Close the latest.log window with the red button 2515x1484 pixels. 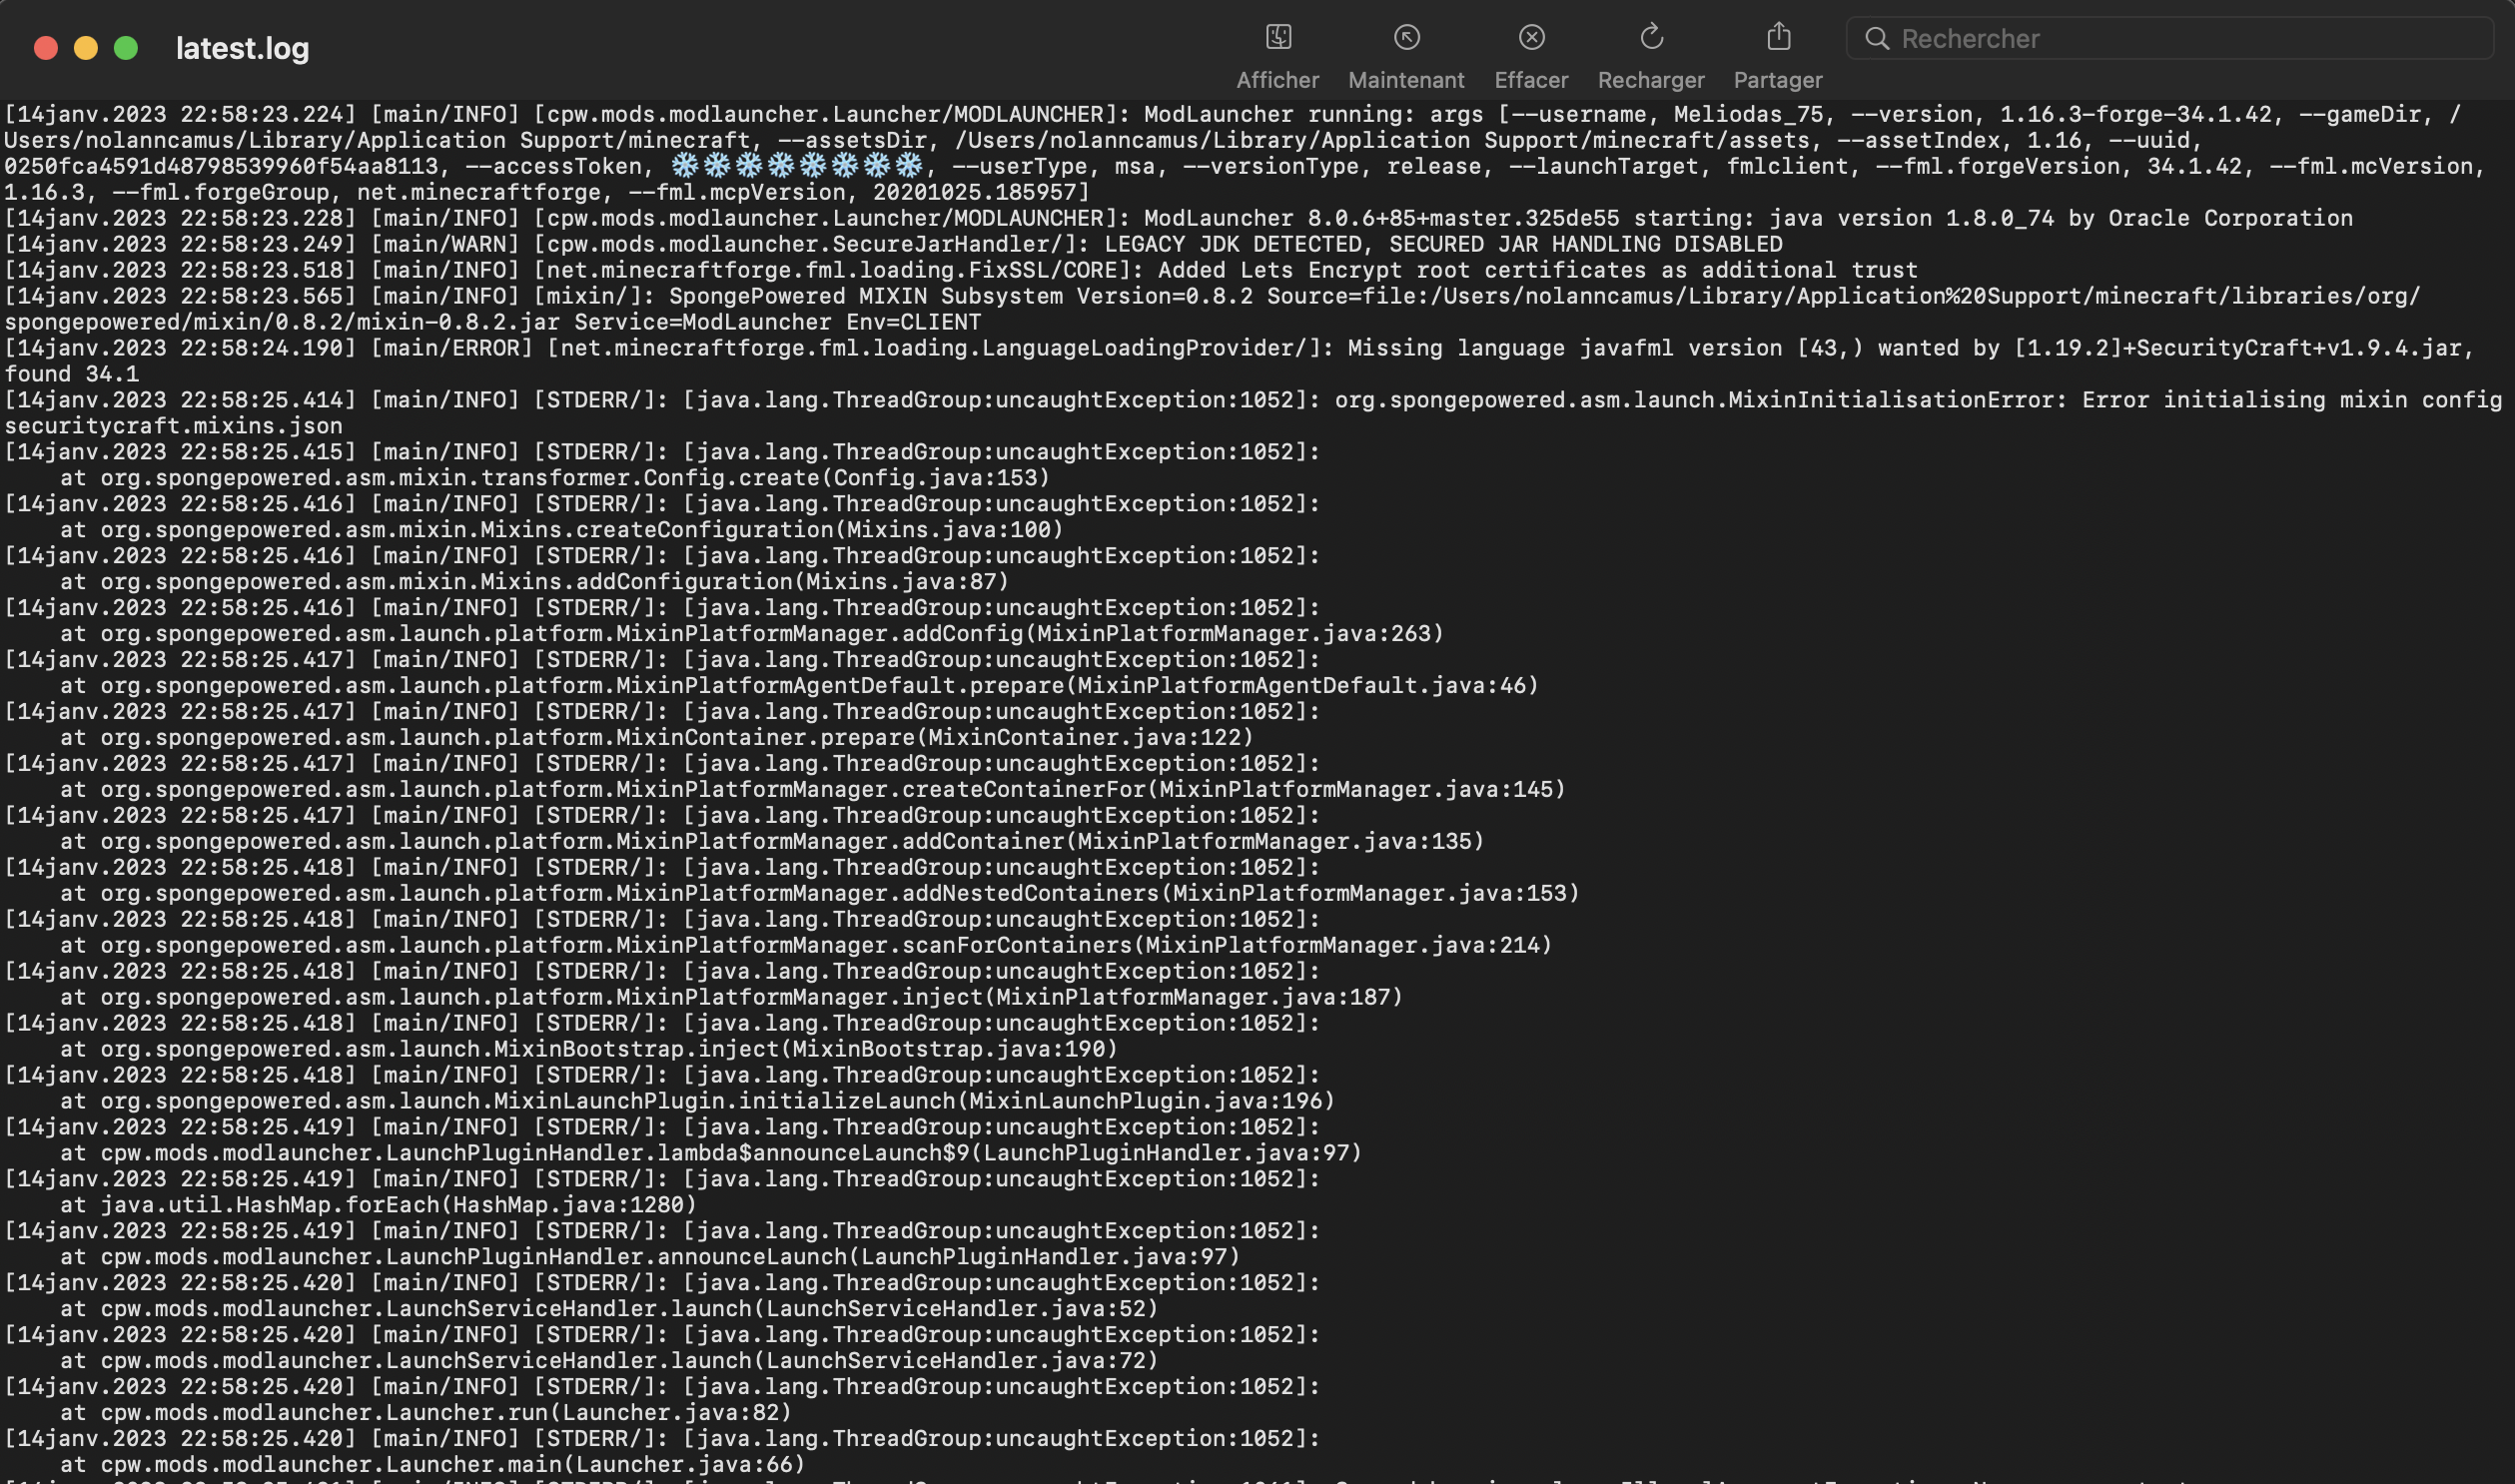click(45, 48)
